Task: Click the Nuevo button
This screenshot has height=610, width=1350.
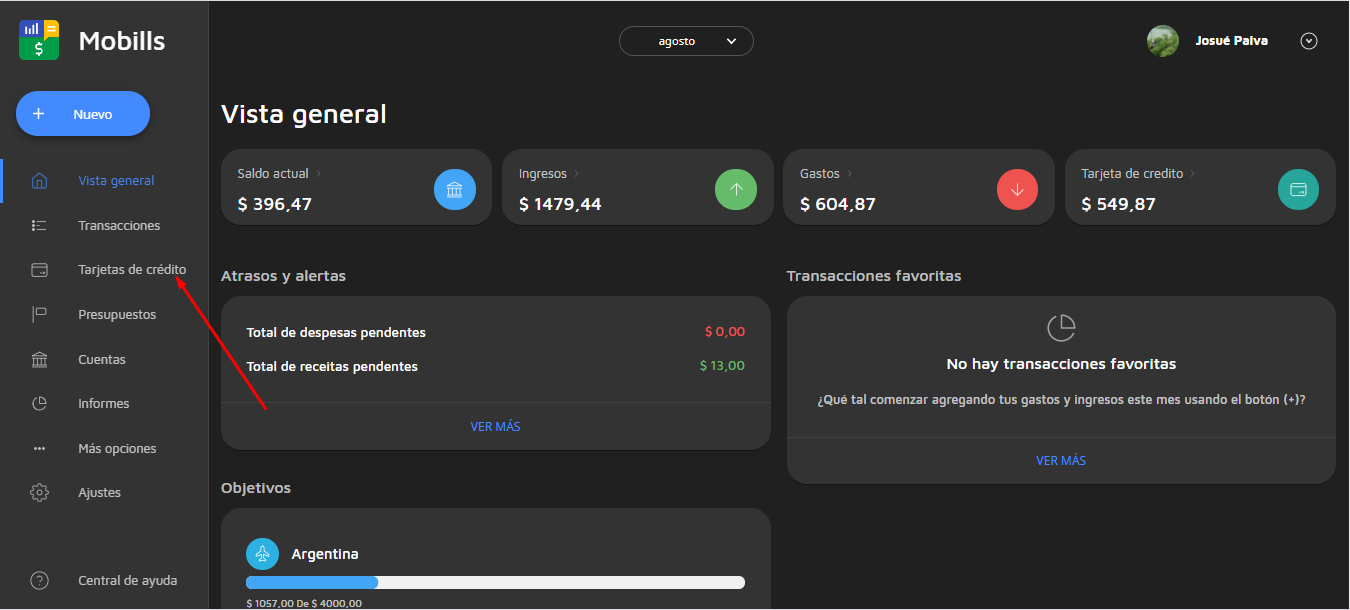Action: [83, 114]
